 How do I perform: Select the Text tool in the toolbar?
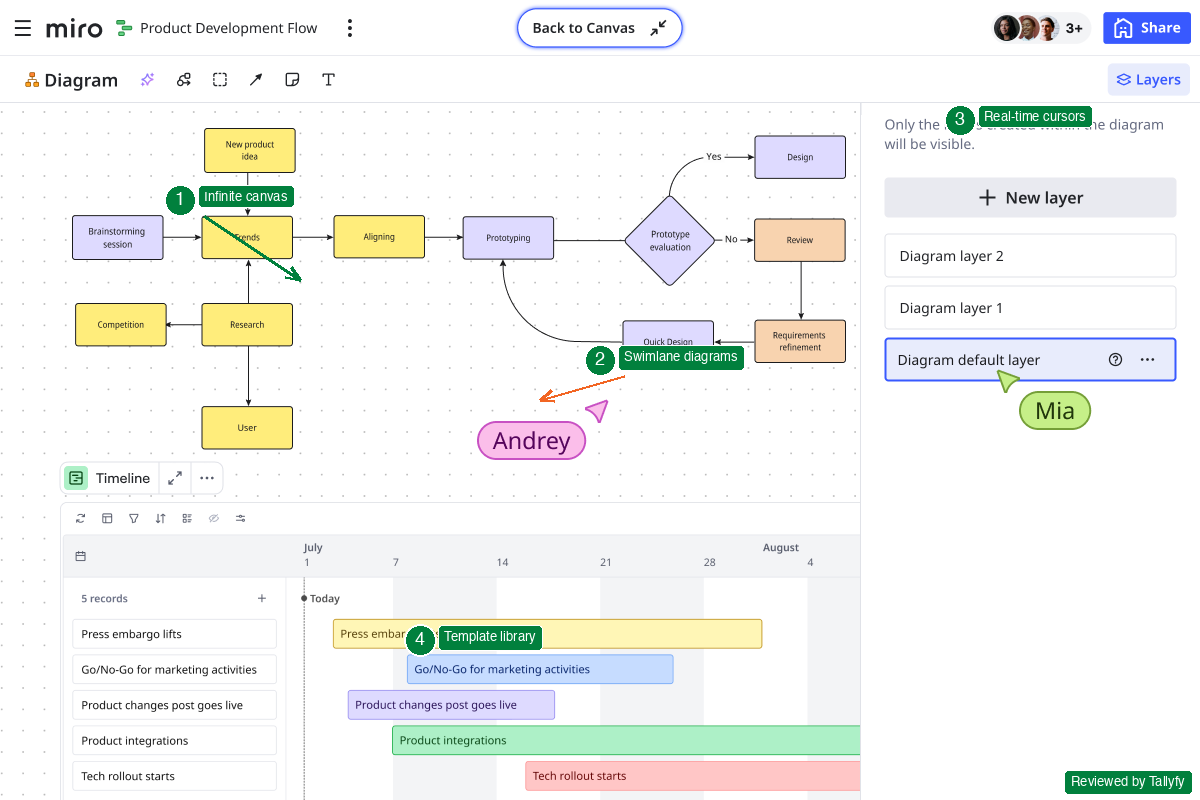(328, 79)
